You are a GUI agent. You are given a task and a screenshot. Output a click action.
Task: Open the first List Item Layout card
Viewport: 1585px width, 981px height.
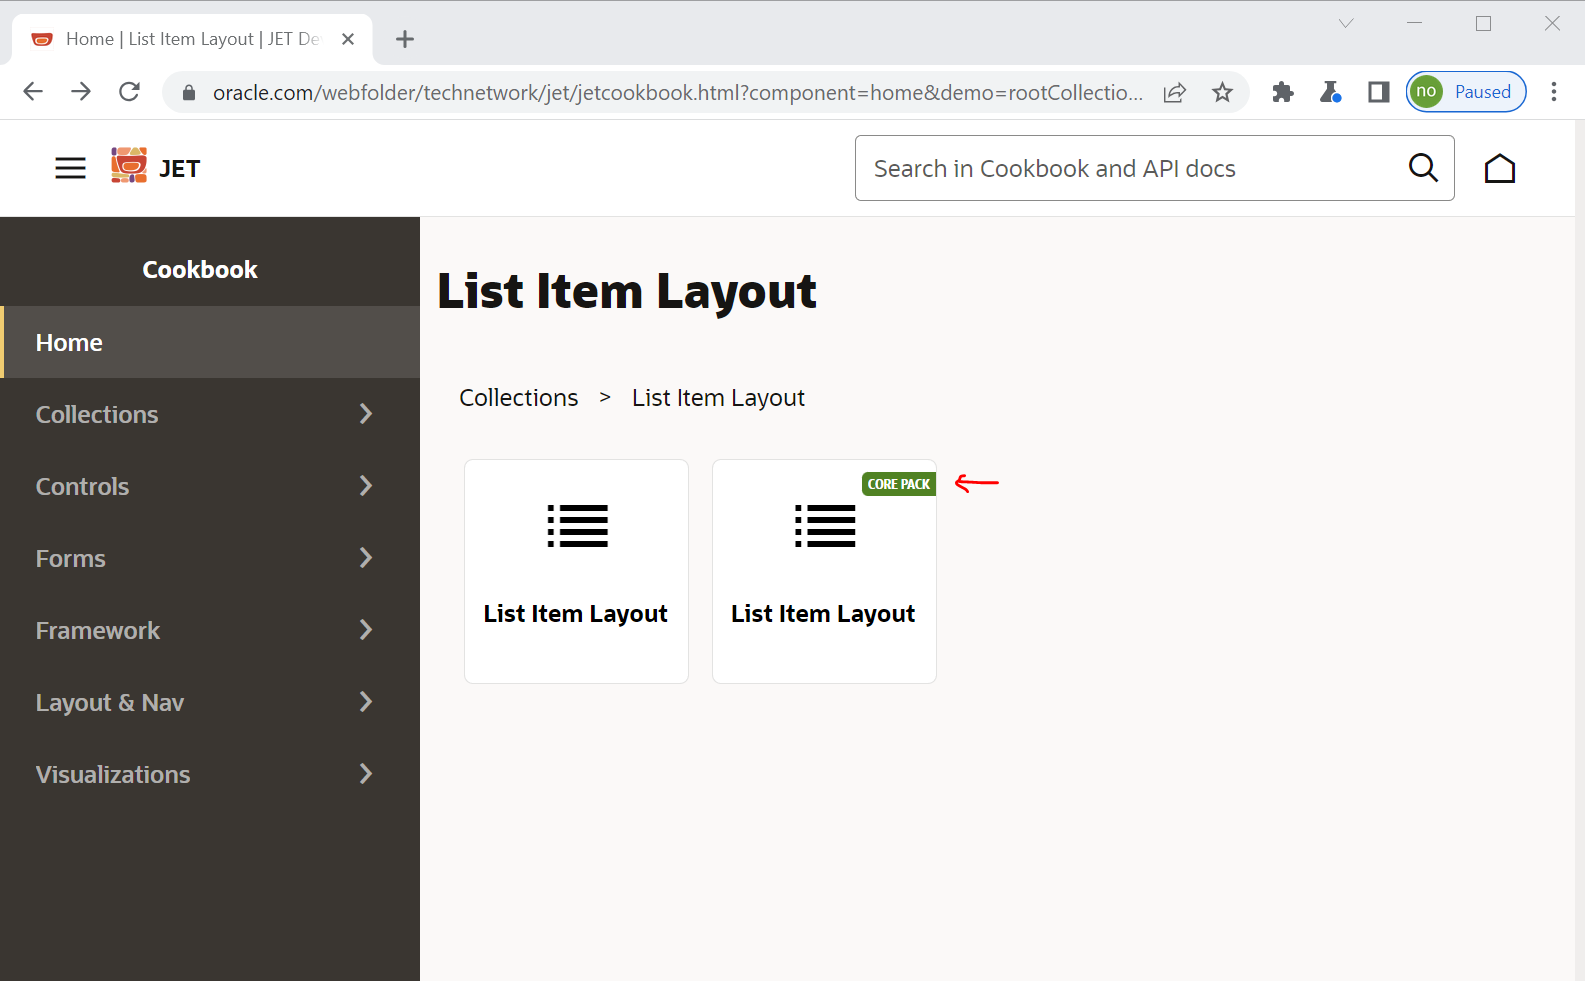pos(576,571)
